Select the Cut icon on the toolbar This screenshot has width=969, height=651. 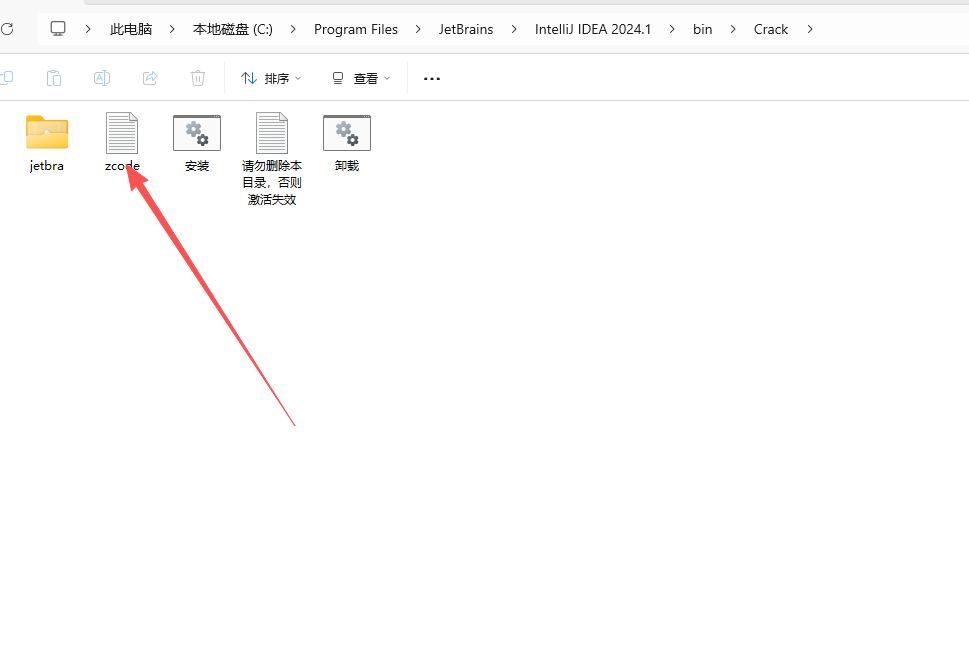click(x=10, y=77)
